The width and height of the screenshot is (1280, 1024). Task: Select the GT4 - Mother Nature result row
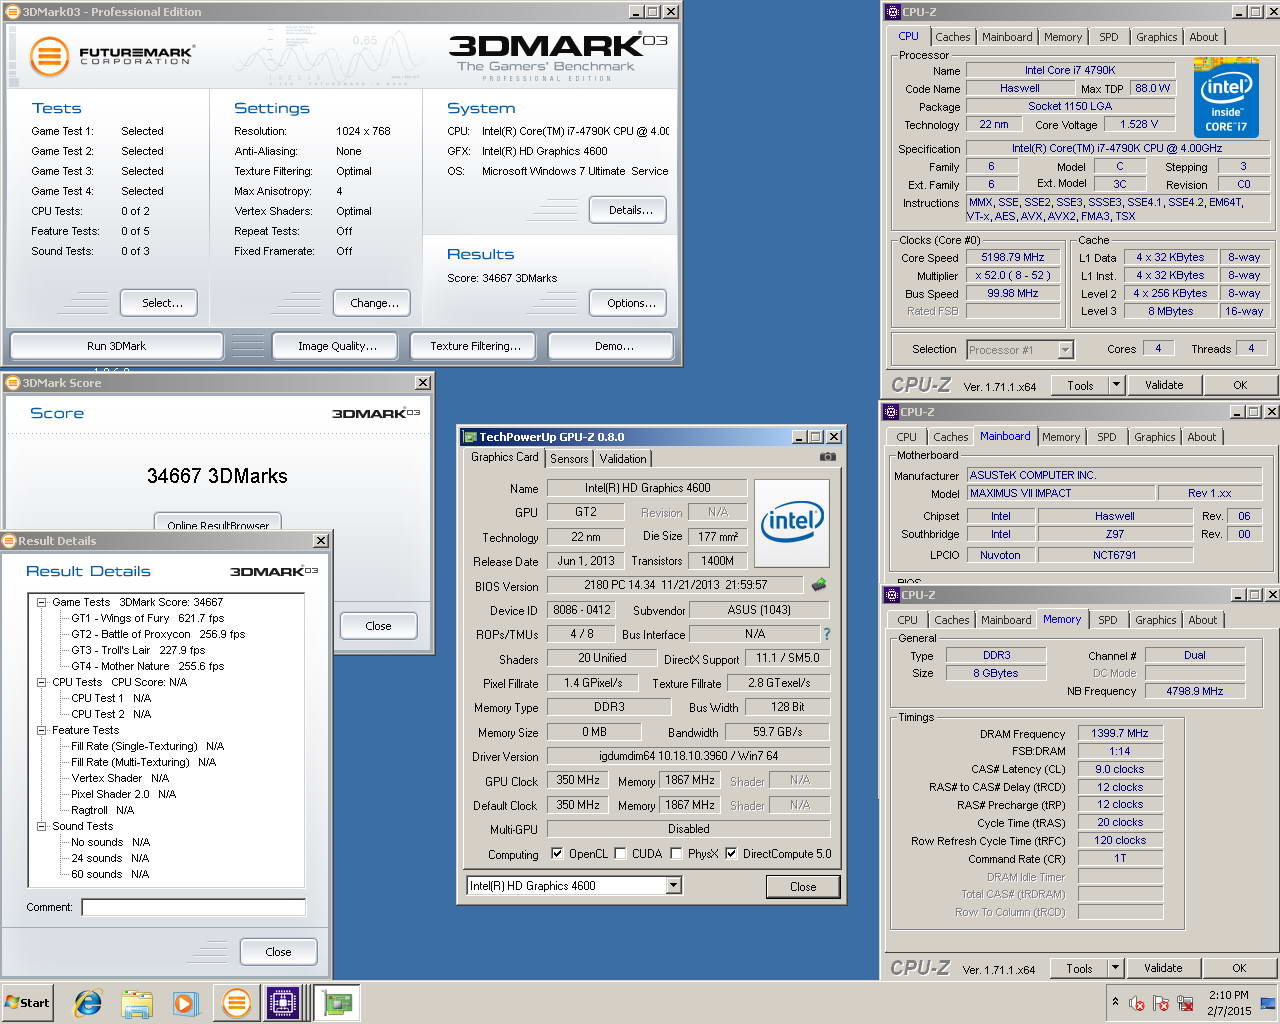(147, 666)
